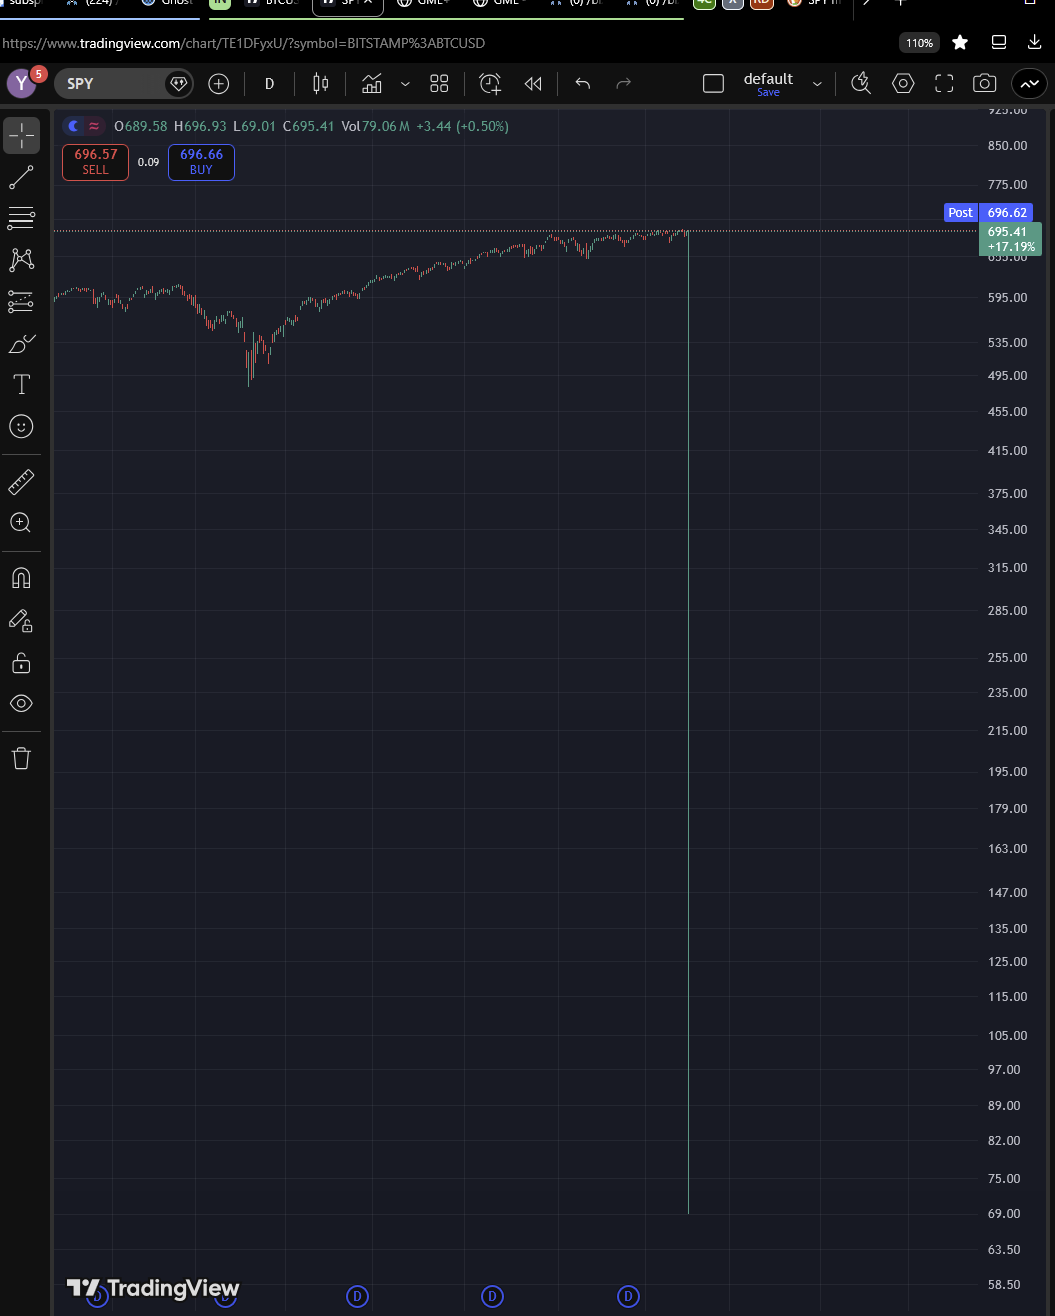Hide all drawings with eye icon
The image size is (1055, 1316).
tap(21, 704)
